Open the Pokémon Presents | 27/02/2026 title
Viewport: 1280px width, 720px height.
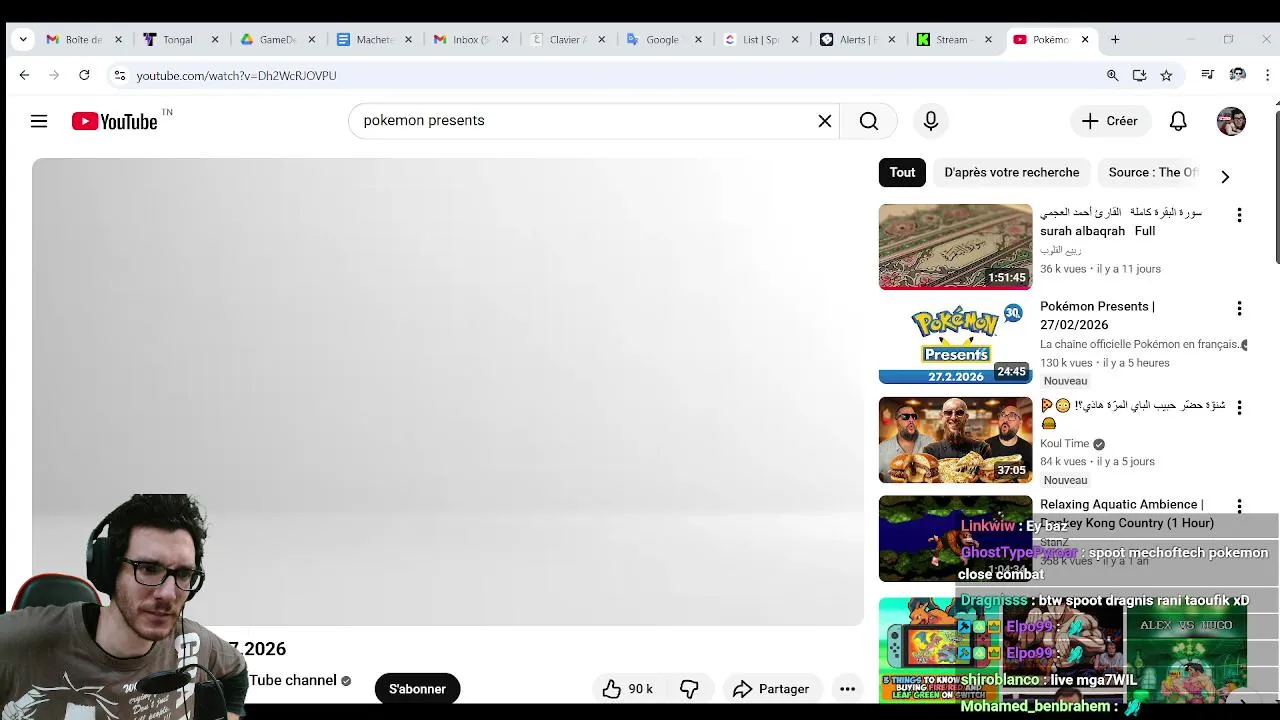tap(1097, 315)
